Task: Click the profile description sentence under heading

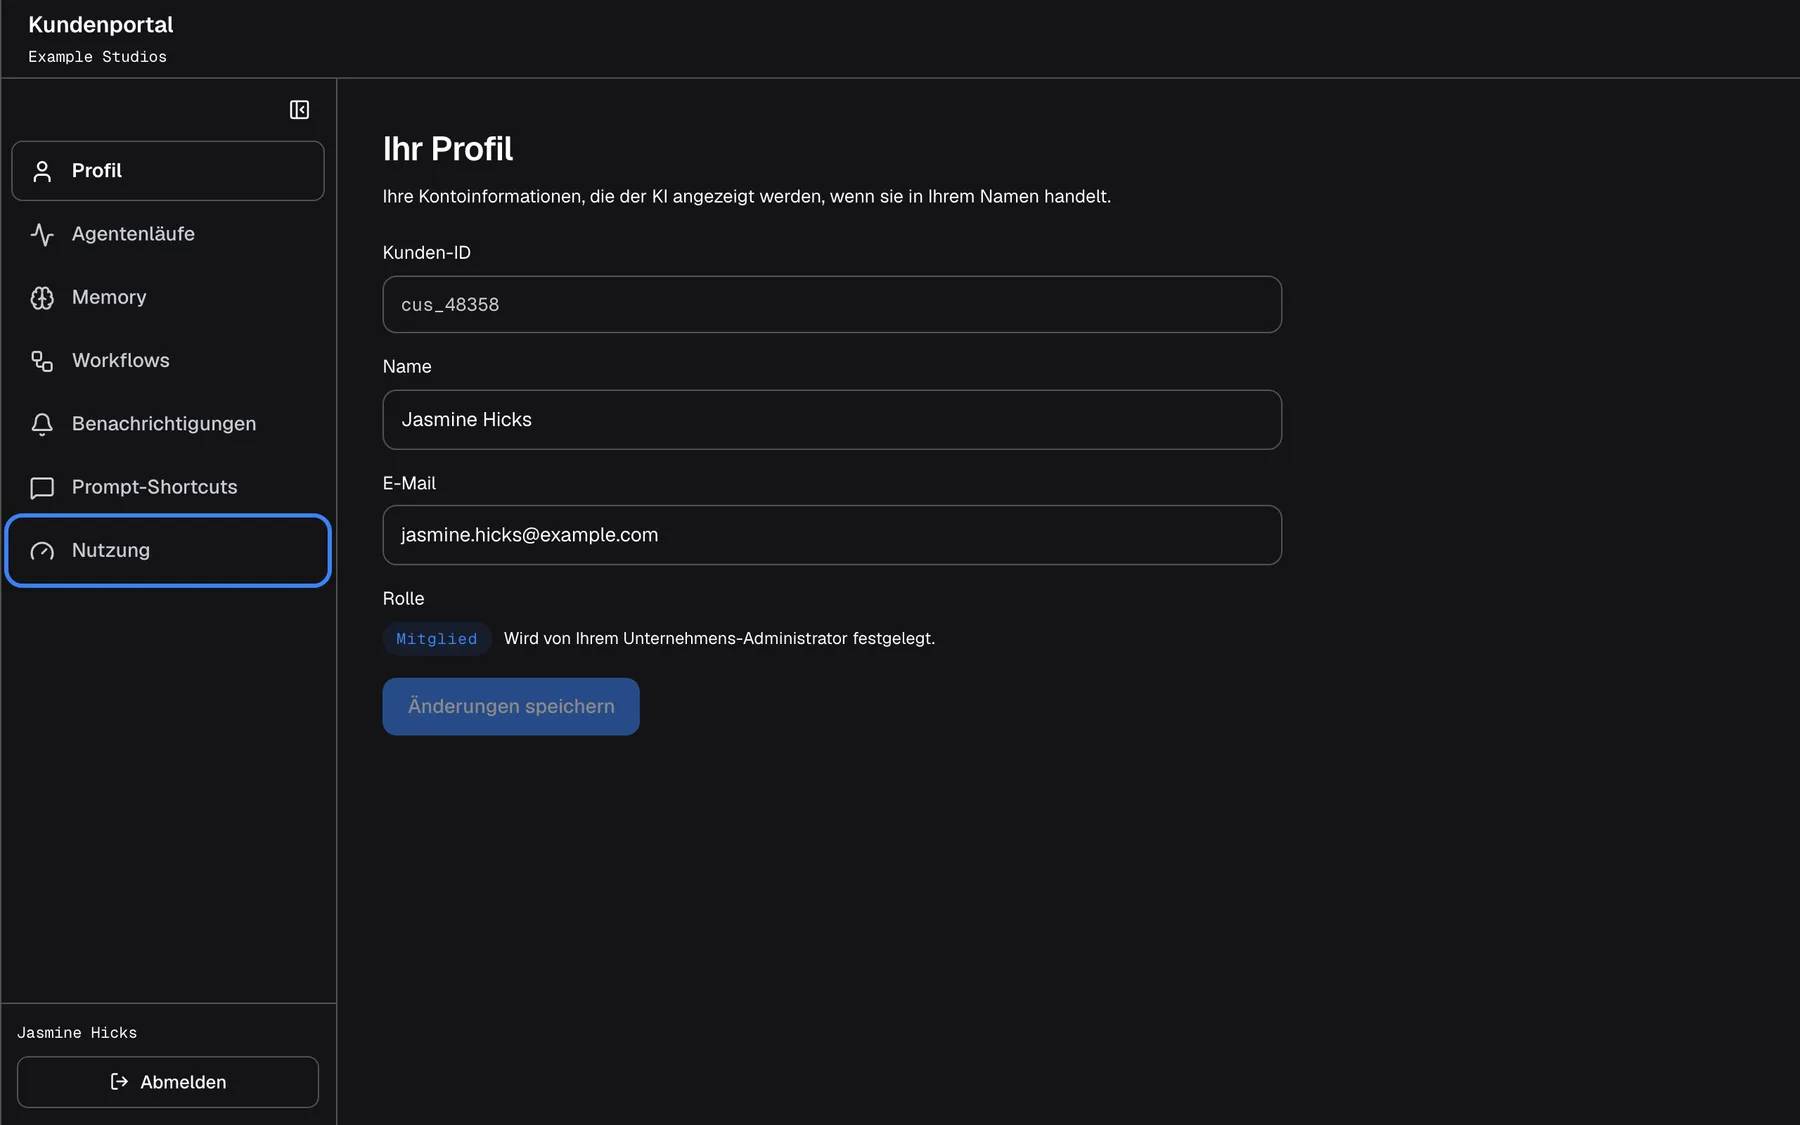Action: 747,197
